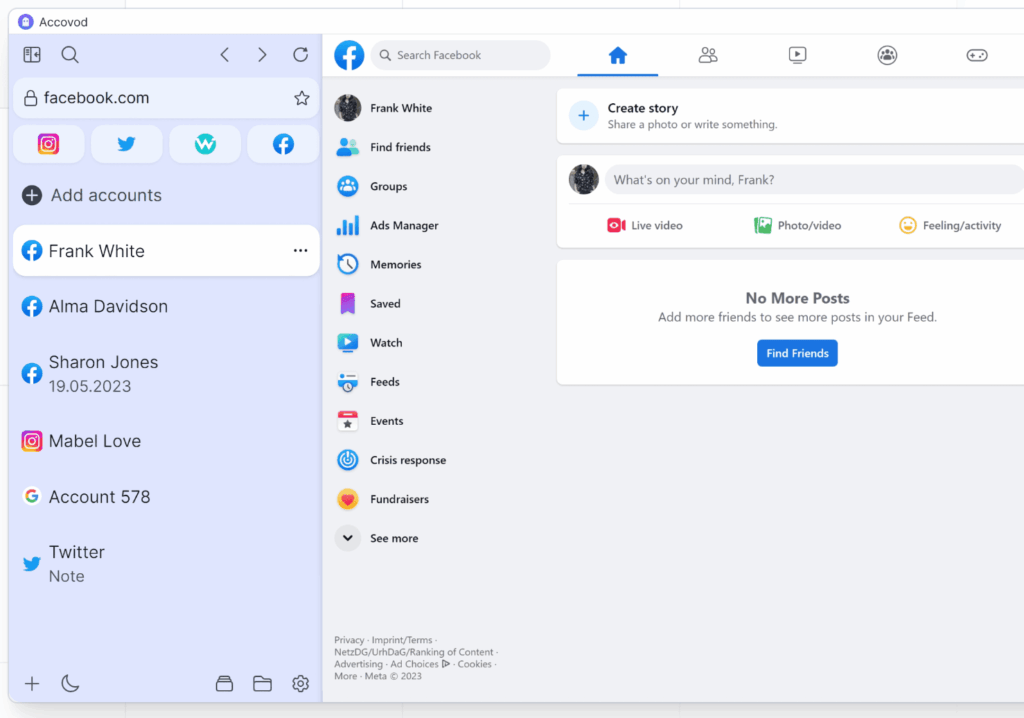Open the Privacy footer link
Viewport: 1024px width, 718px height.
click(349, 640)
